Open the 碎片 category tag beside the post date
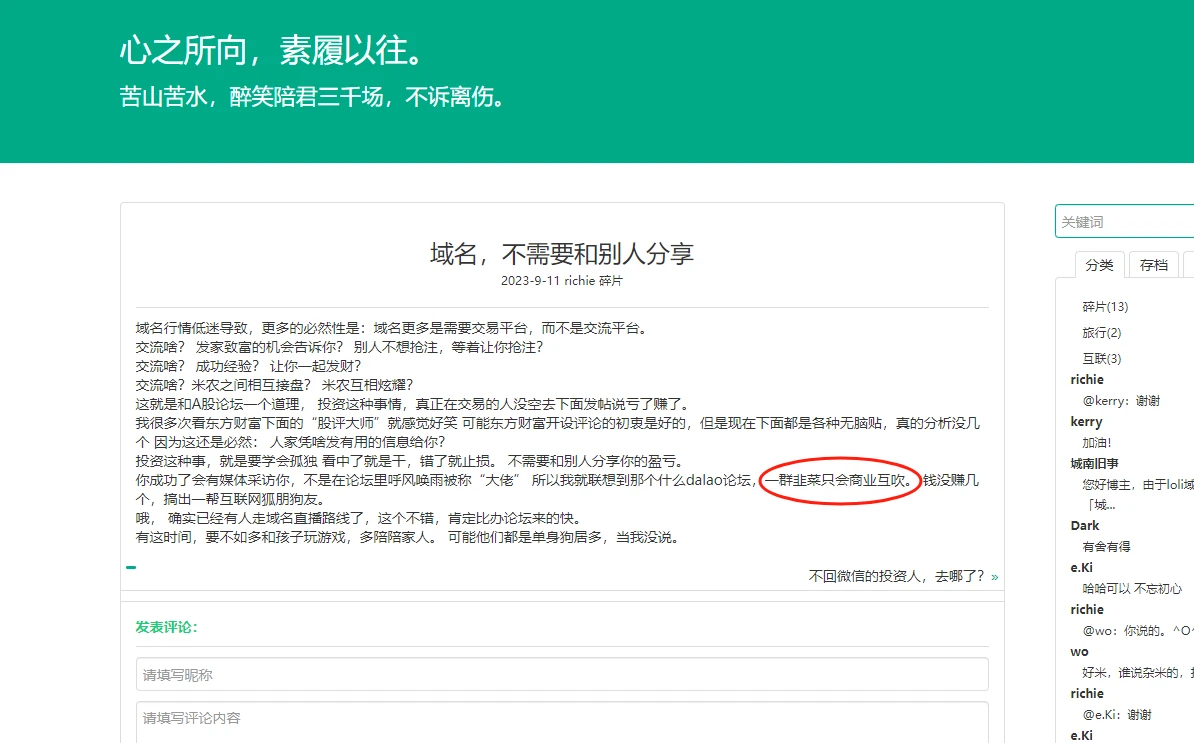The width and height of the screenshot is (1194, 743). tap(610, 281)
